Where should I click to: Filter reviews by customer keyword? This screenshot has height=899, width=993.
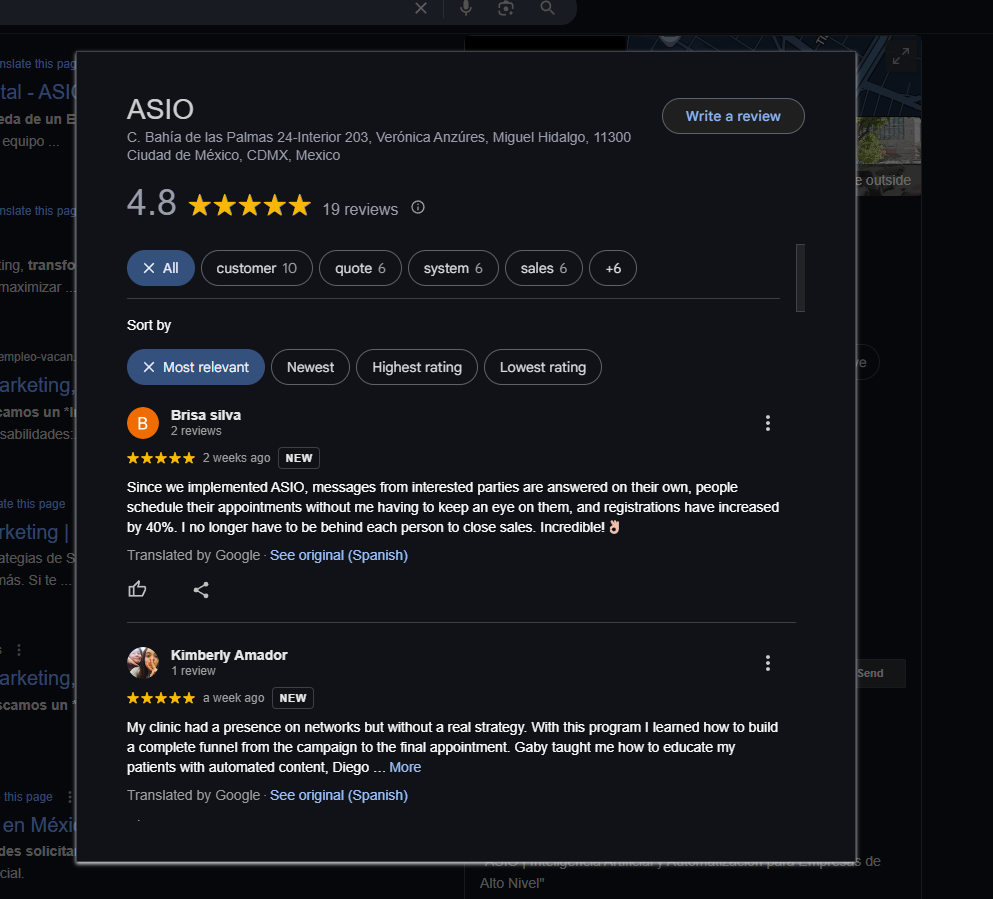256,268
